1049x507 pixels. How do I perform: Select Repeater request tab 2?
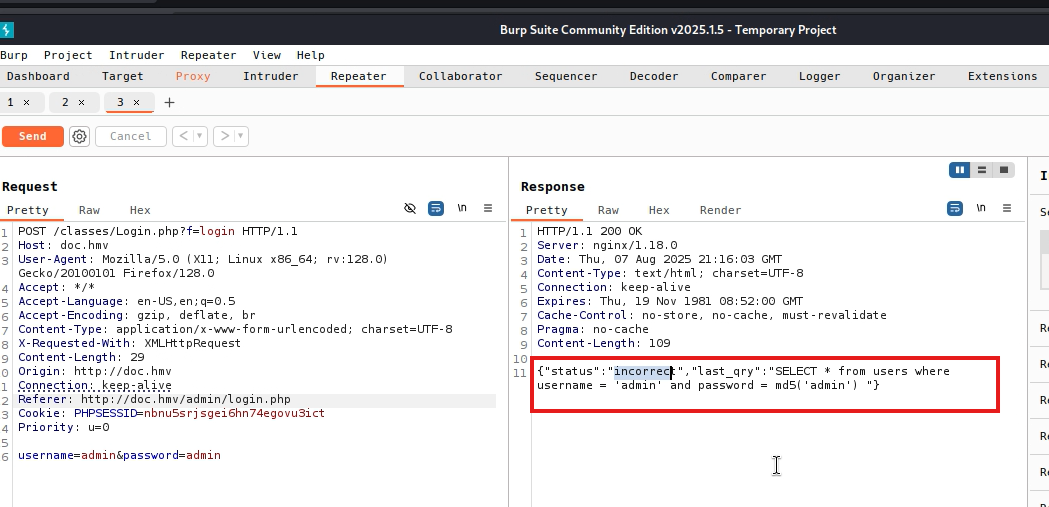click(66, 102)
